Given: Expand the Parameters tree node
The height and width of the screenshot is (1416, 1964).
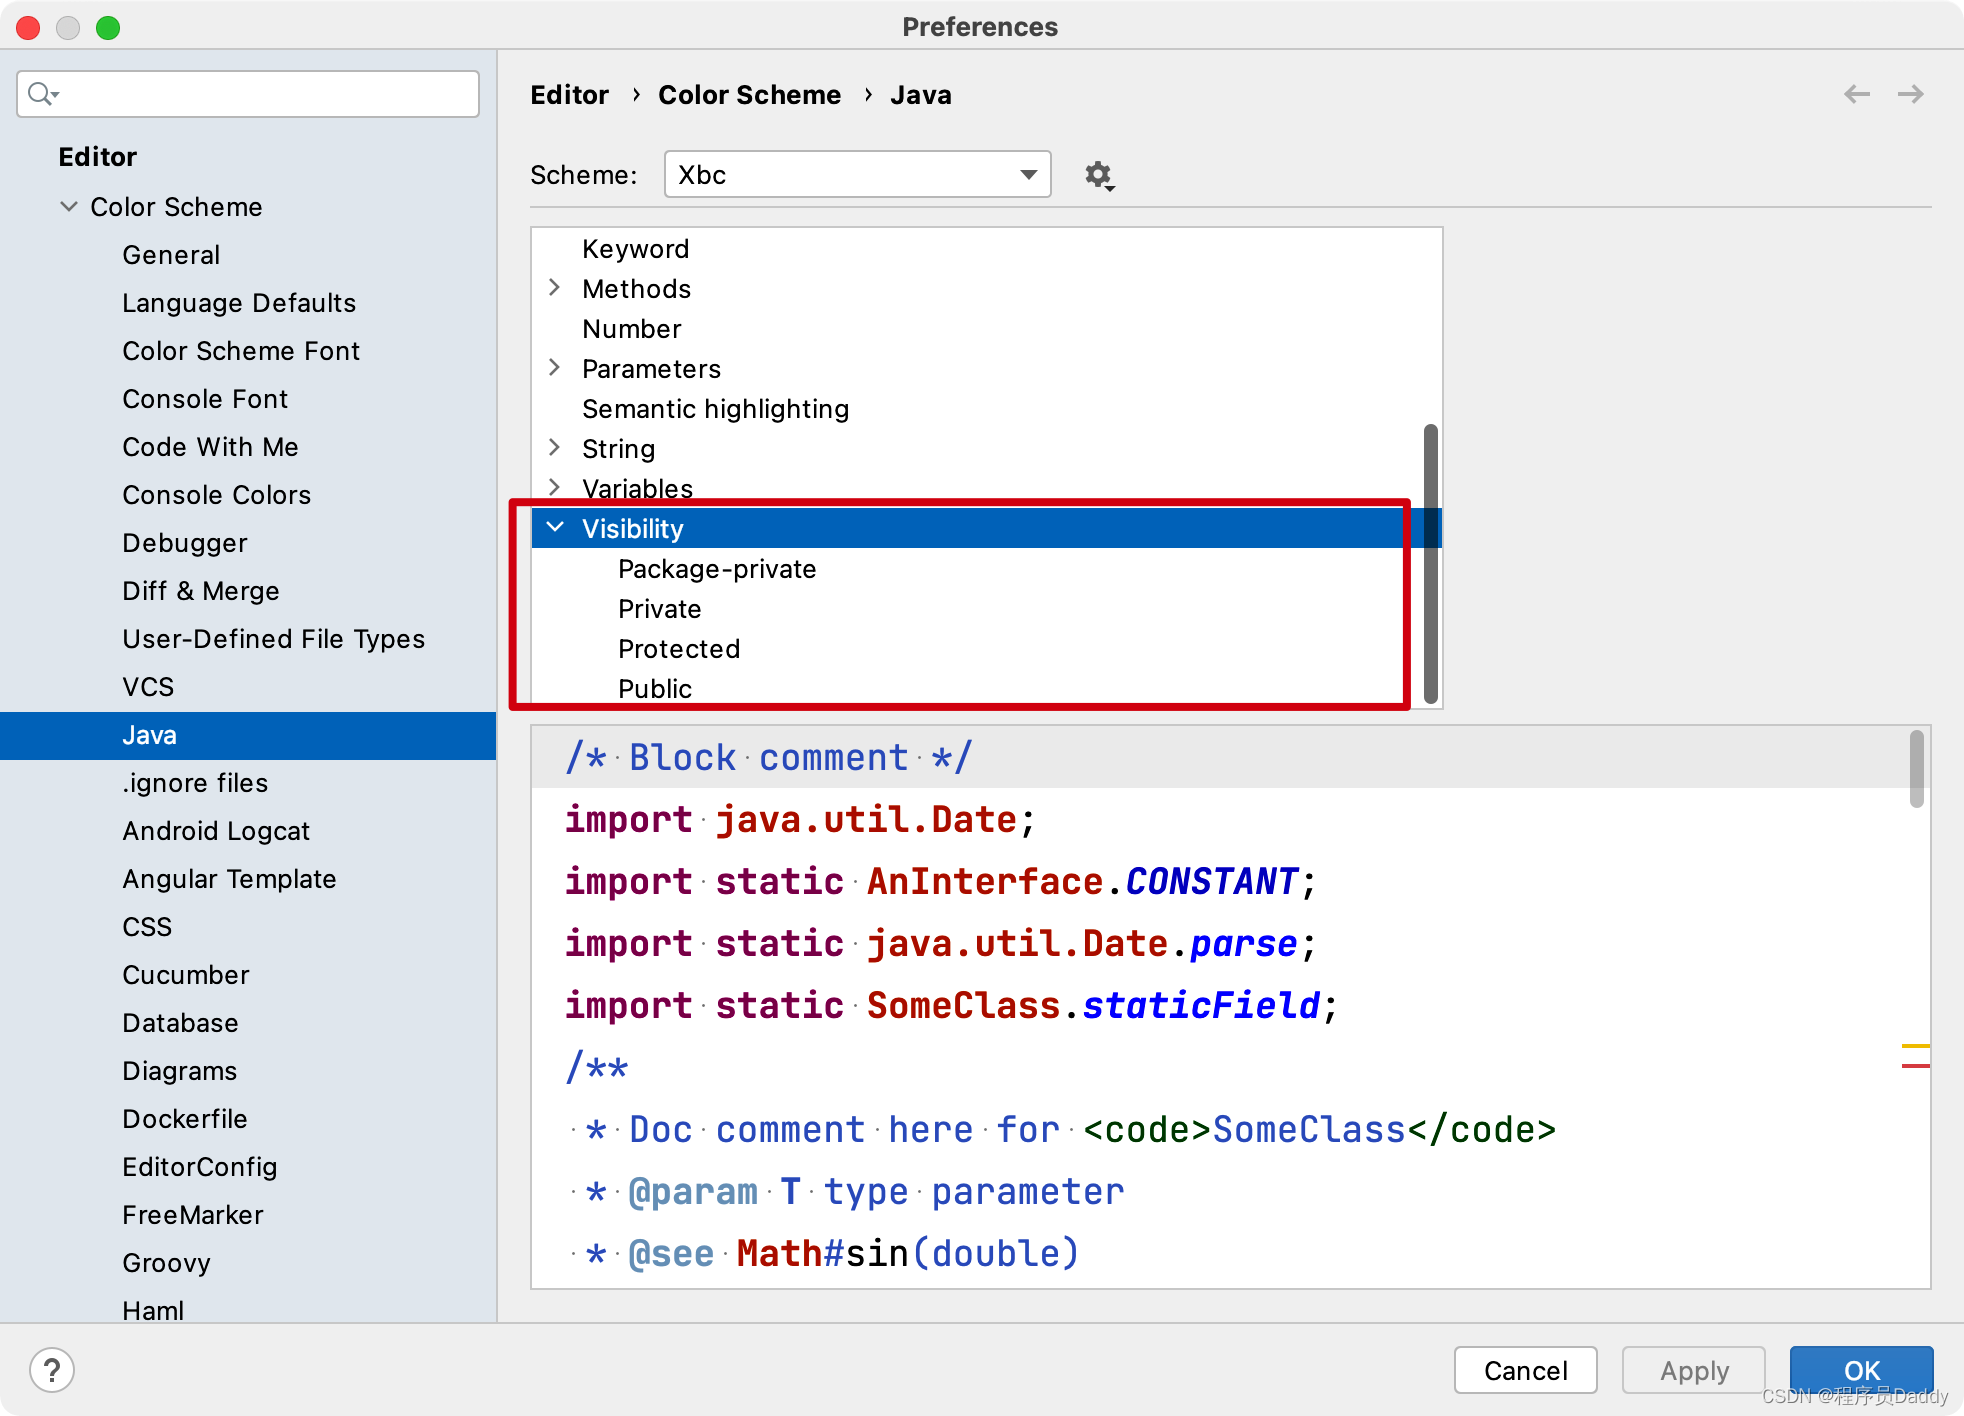Looking at the screenshot, I should (555, 368).
